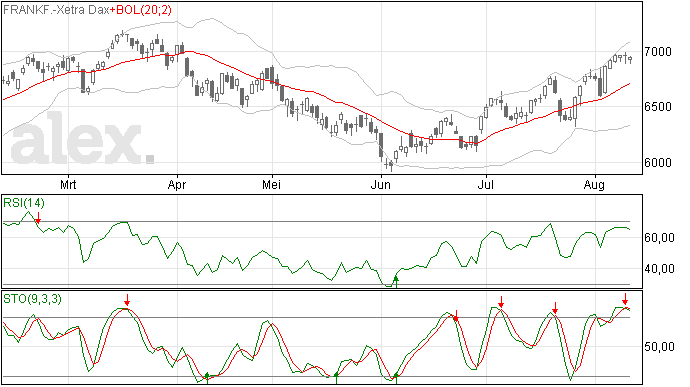Click the 40,00 RSI axis value
690x387 pixels.
pyautogui.click(x=660, y=269)
